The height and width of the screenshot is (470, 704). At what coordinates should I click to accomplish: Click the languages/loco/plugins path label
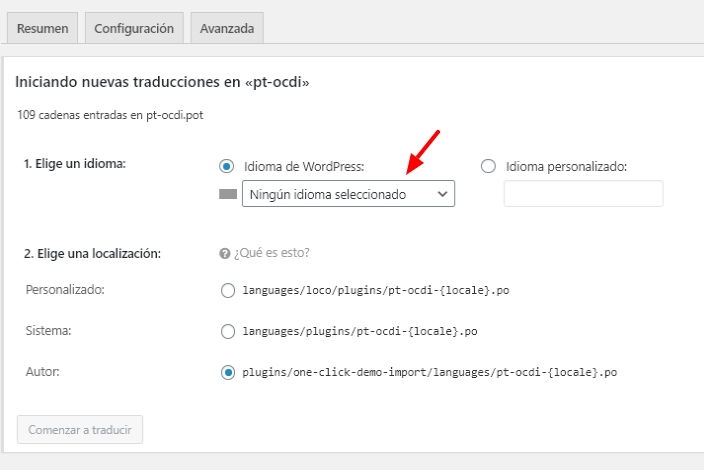point(376,290)
